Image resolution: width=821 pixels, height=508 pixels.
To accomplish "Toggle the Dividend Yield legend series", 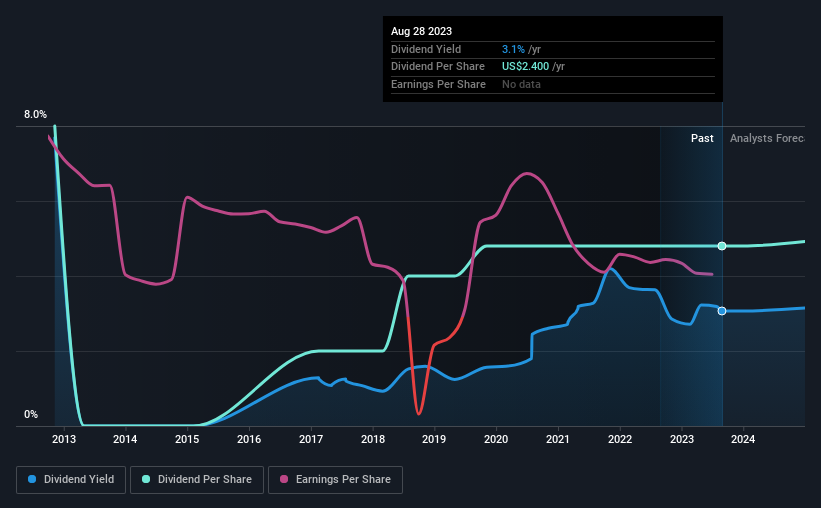I will point(71,480).
